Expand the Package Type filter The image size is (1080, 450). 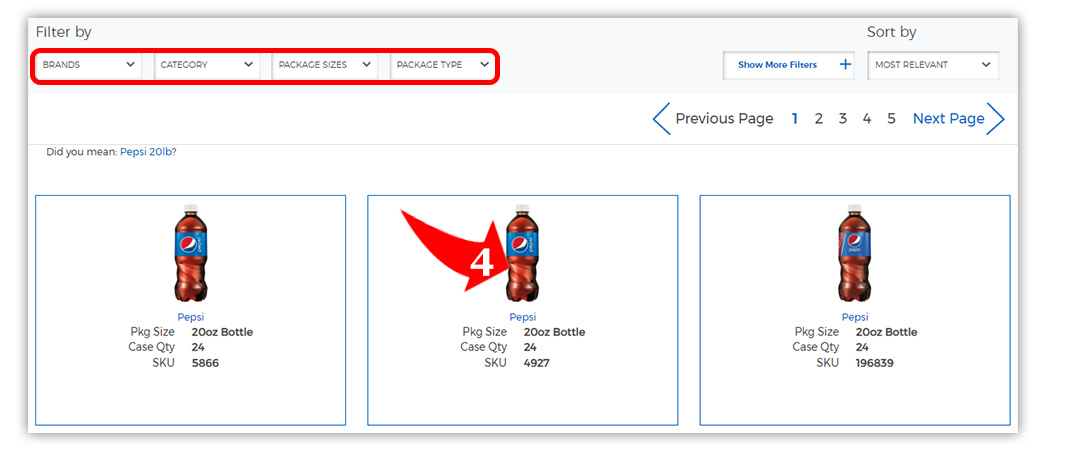(x=442, y=65)
